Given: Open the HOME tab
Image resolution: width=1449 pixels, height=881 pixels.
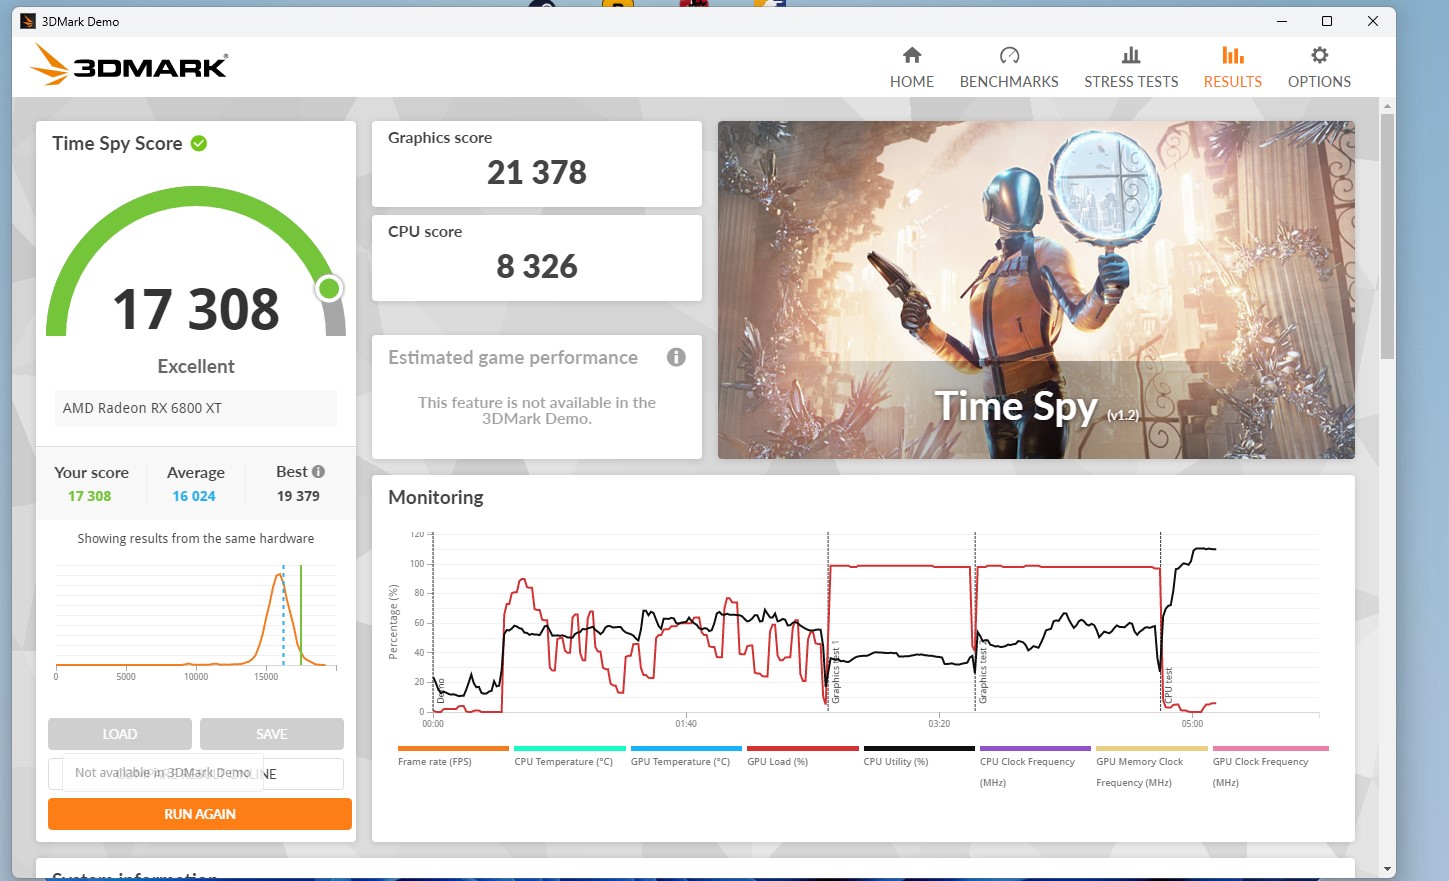Looking at the screenshot, I should click(x=912, y=68).
